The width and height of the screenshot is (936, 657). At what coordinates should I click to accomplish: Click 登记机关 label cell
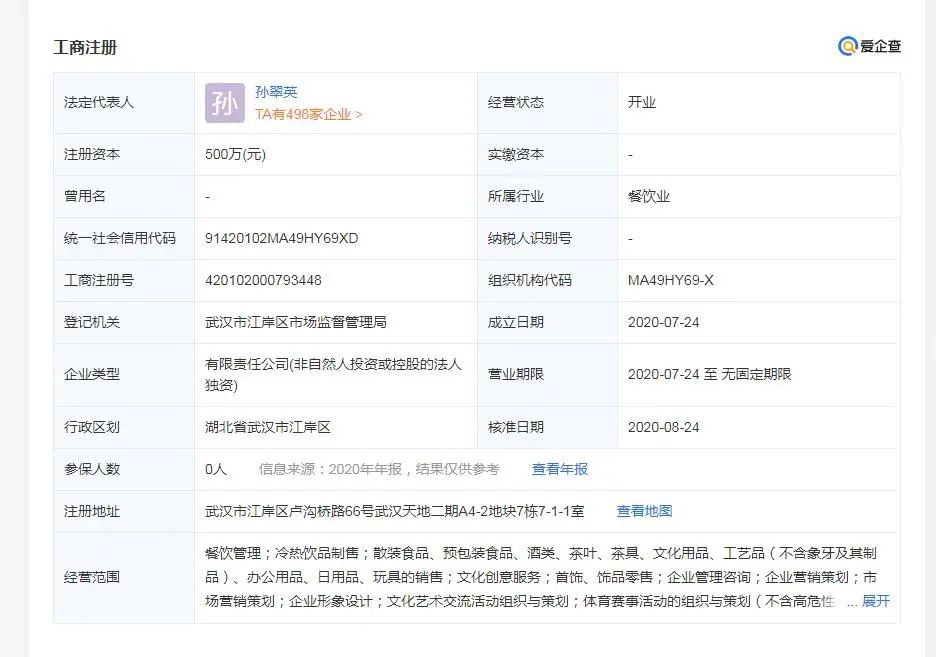(x=124, y=322)
